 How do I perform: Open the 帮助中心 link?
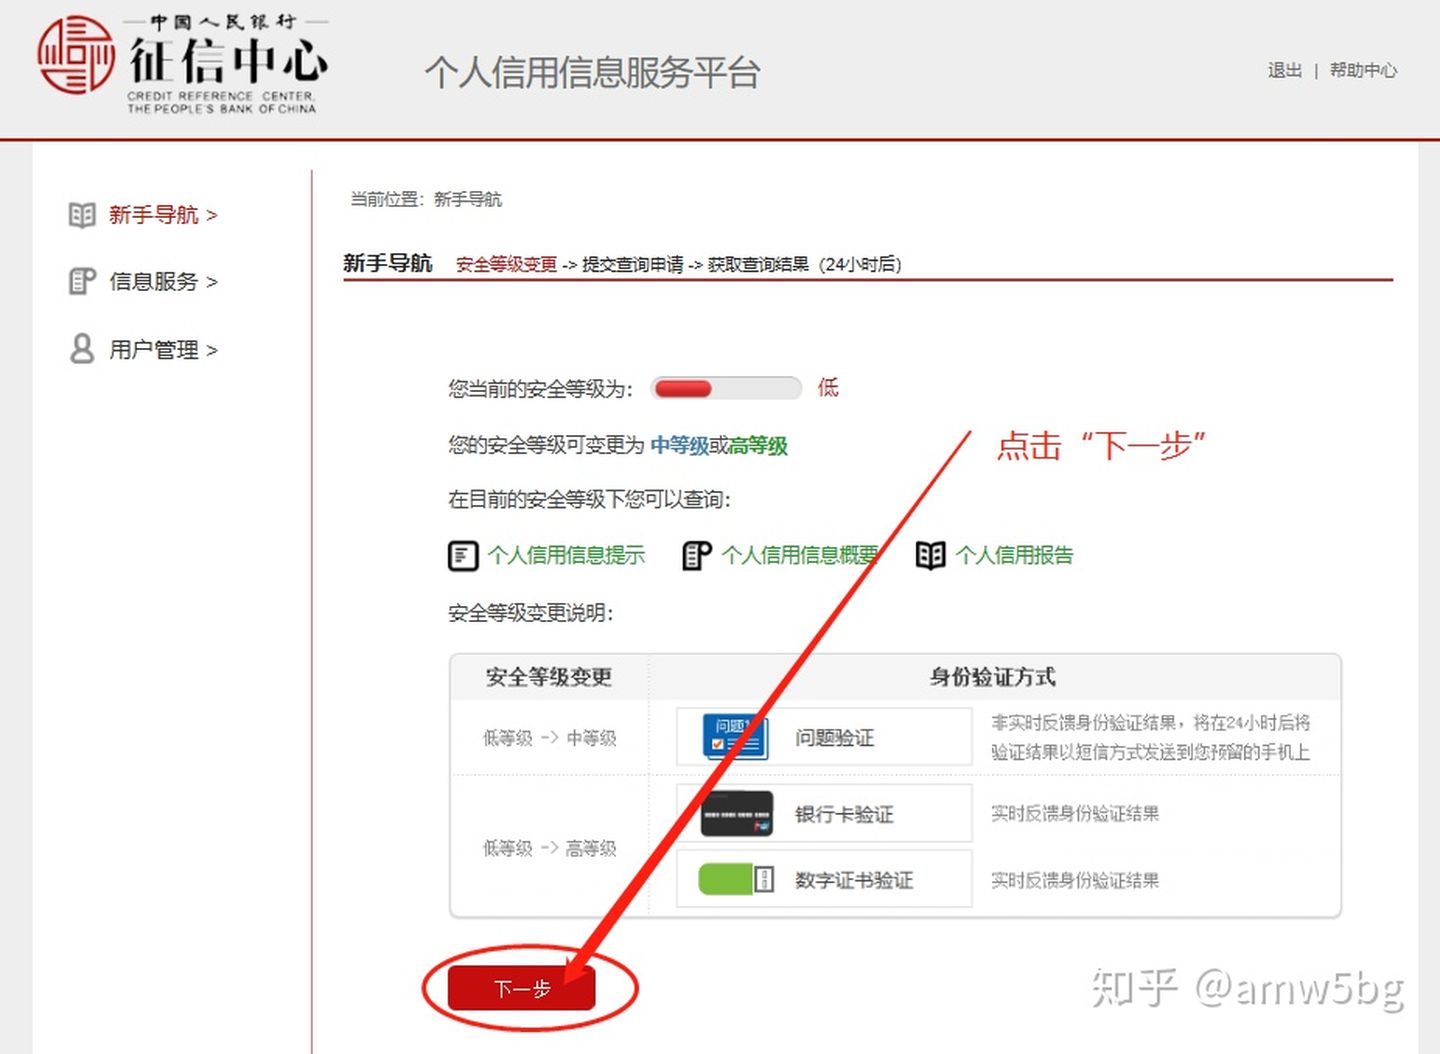[x=1363, y=71]
